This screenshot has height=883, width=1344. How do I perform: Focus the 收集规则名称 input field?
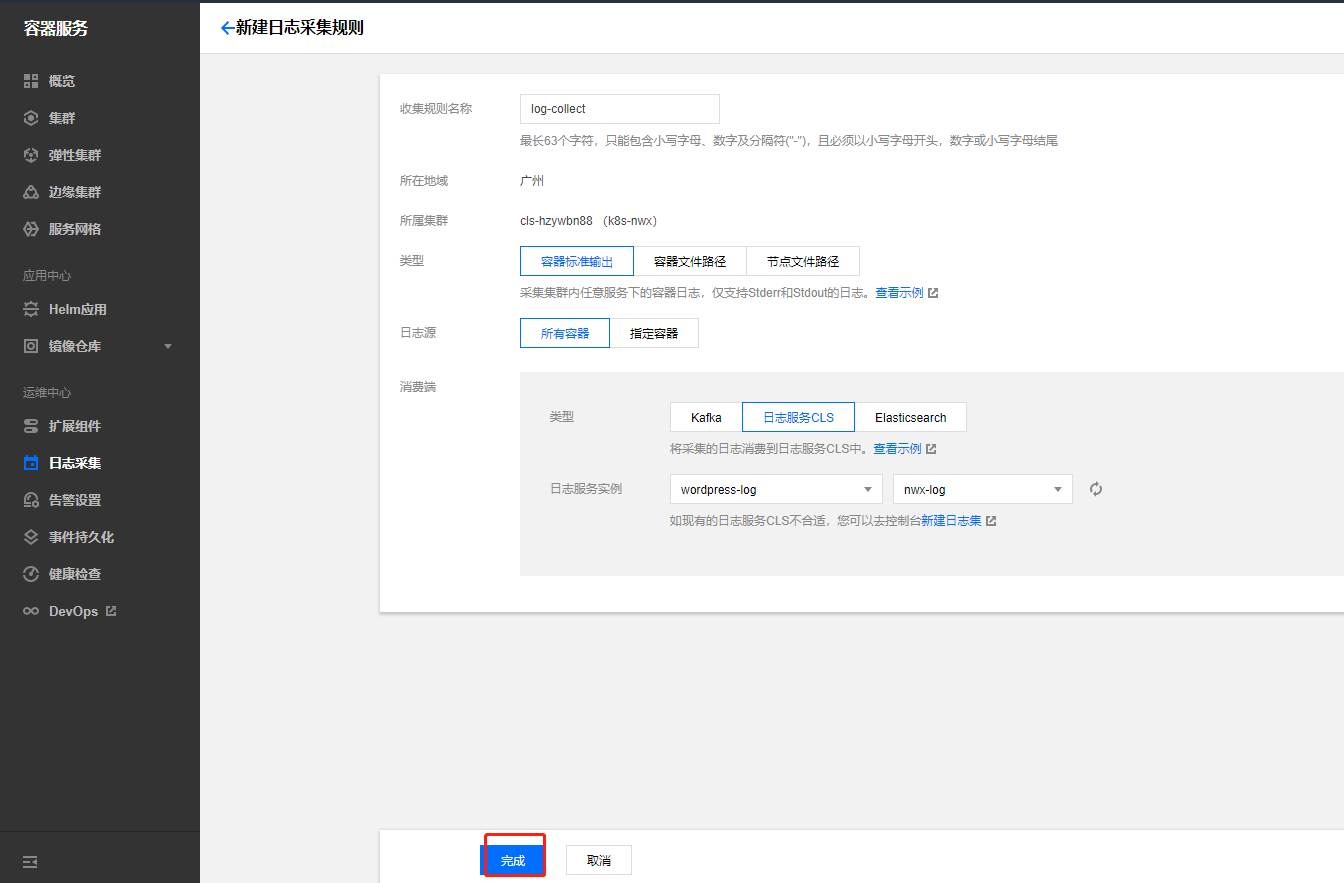click(x=620, y=109)
